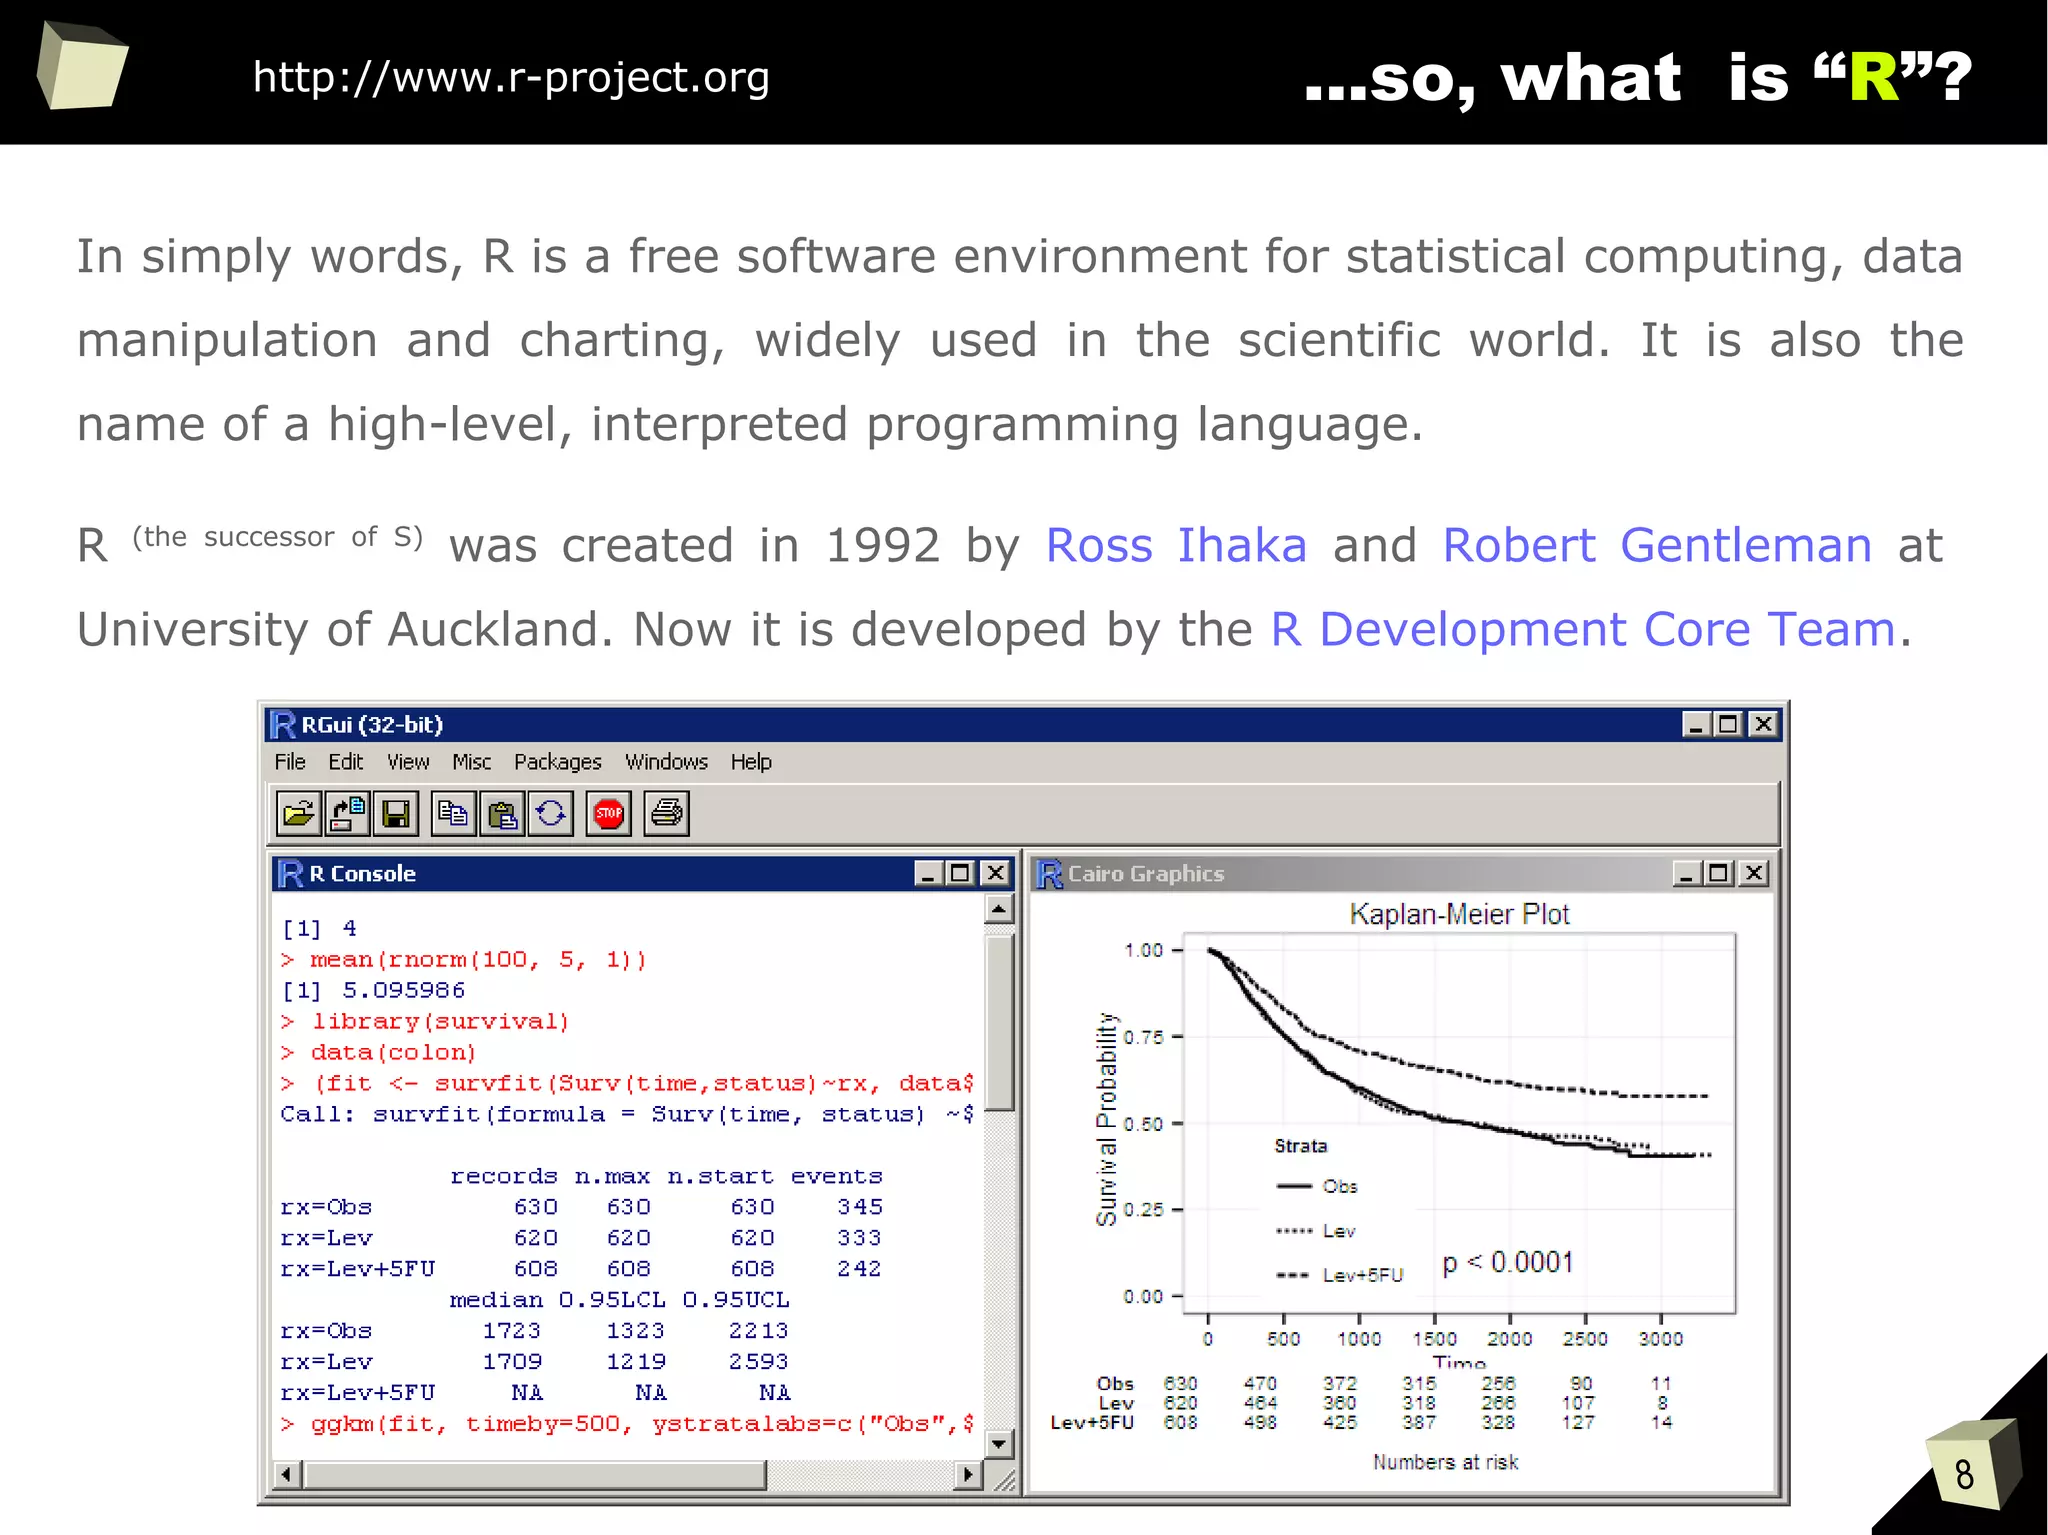Click the 'Kaplan-Meier Plot' title
This screenshot has height=1535, width=2048.
pos(1459,914)
